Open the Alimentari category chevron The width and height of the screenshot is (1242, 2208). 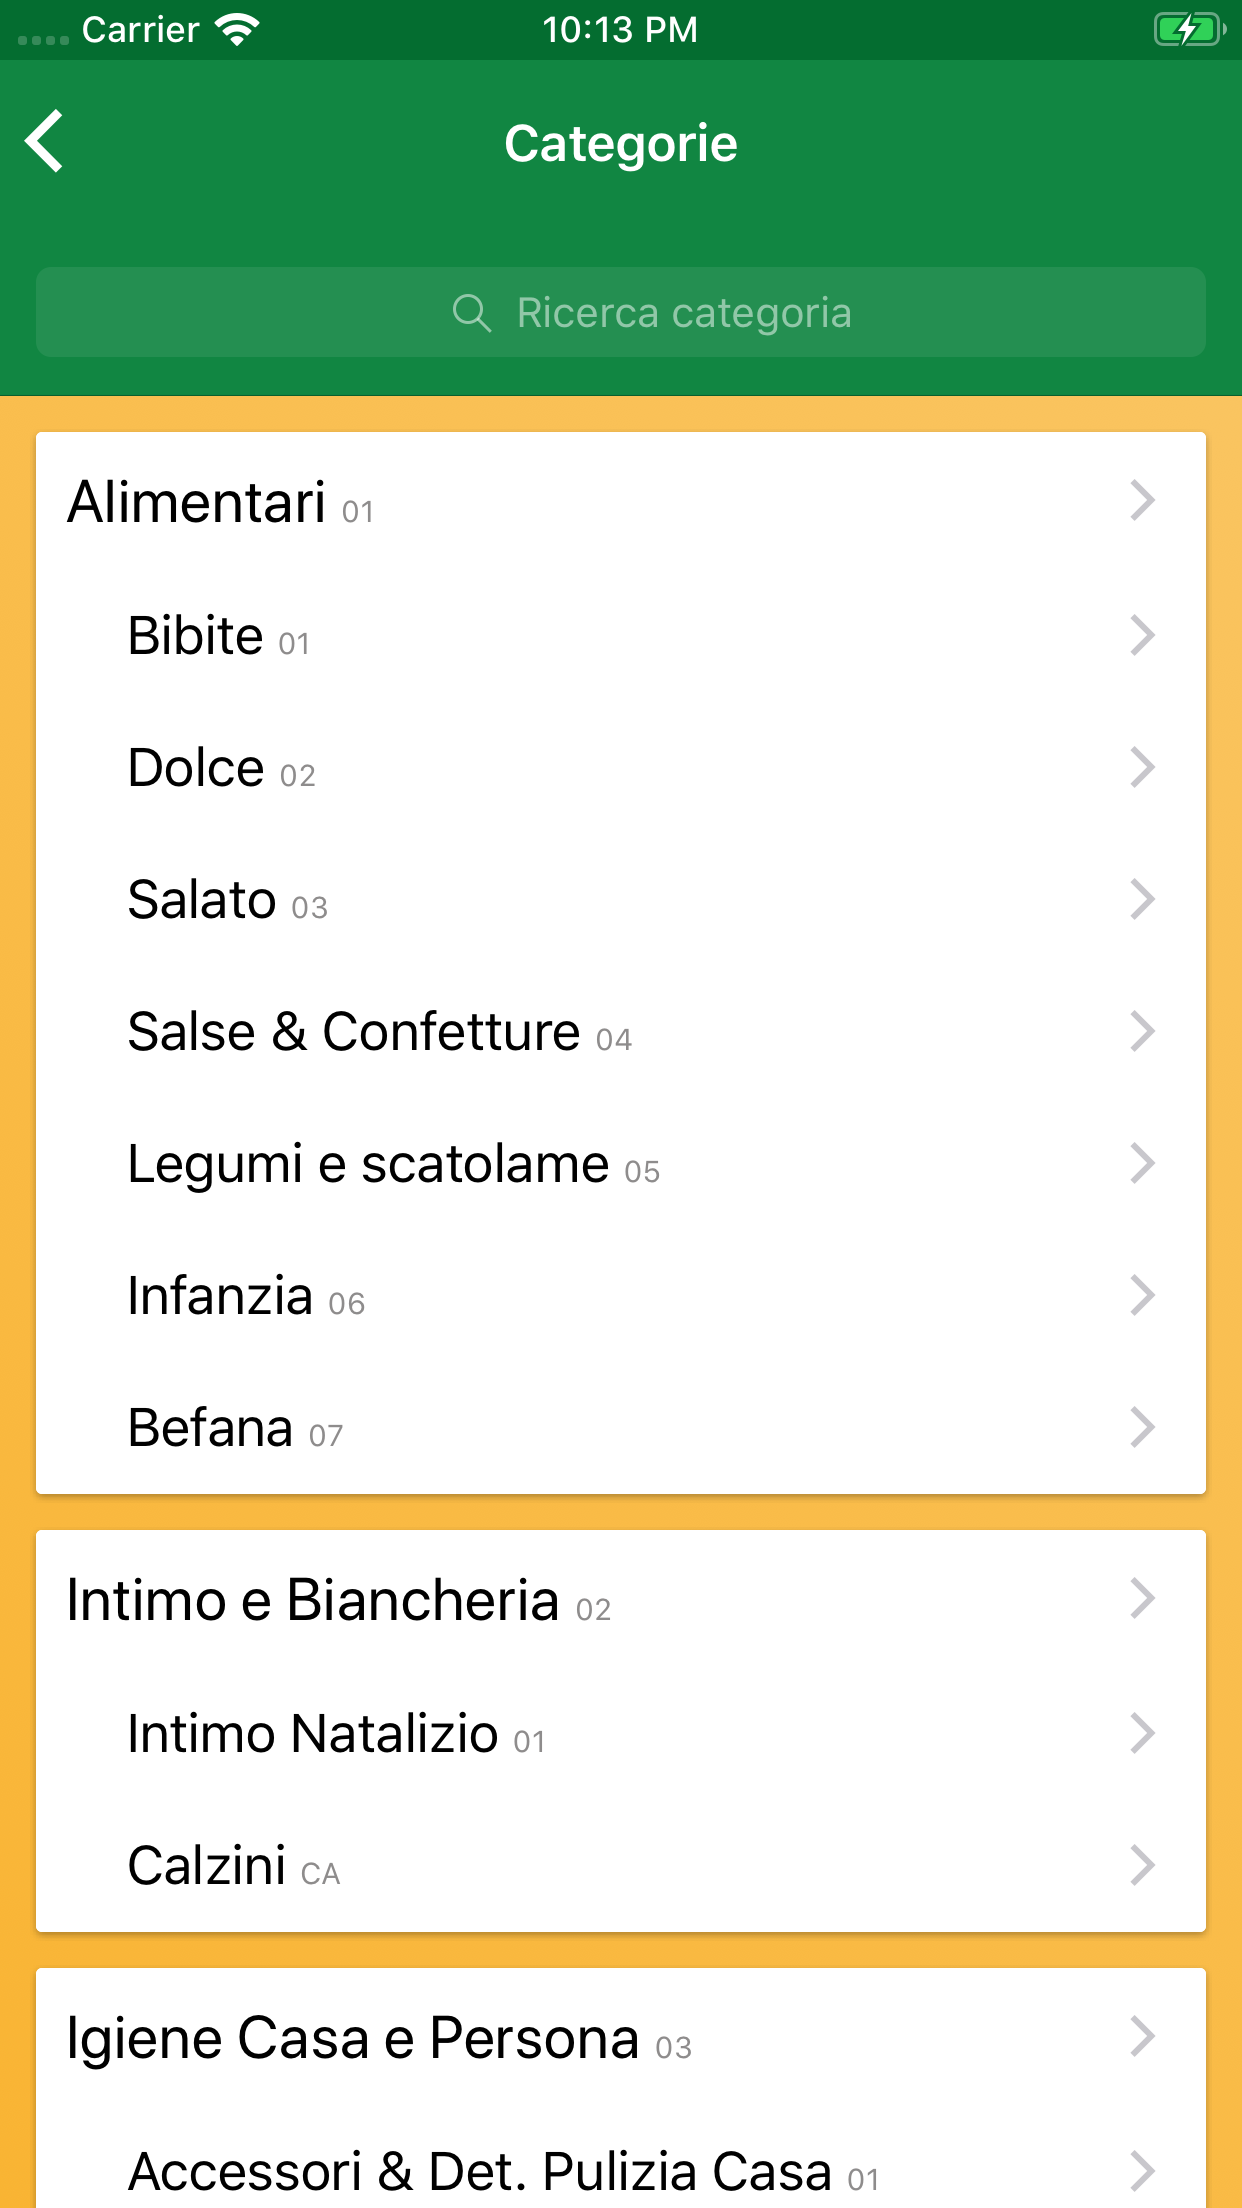[1142, 500]
